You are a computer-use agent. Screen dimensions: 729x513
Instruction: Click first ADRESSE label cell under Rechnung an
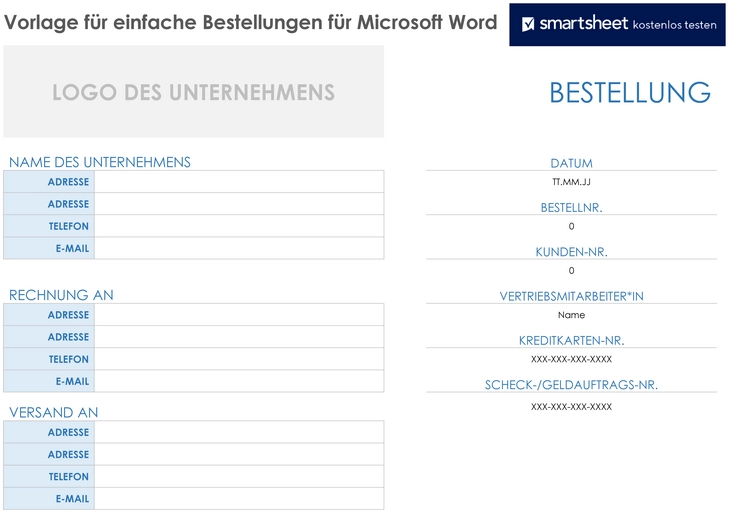point(49,315)
